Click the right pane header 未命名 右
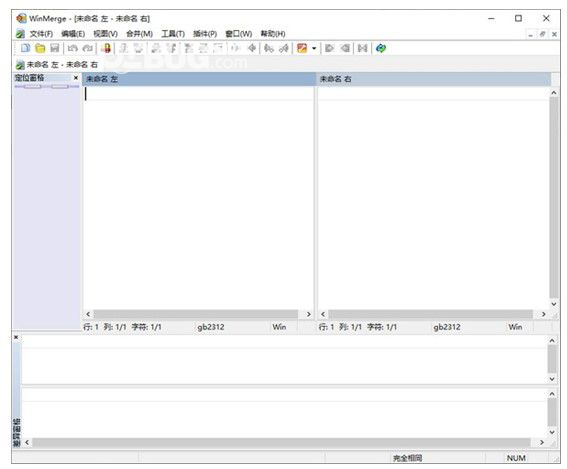Image resolution: width=567 pixels, height=469 pixels. [x=434, y=79]
